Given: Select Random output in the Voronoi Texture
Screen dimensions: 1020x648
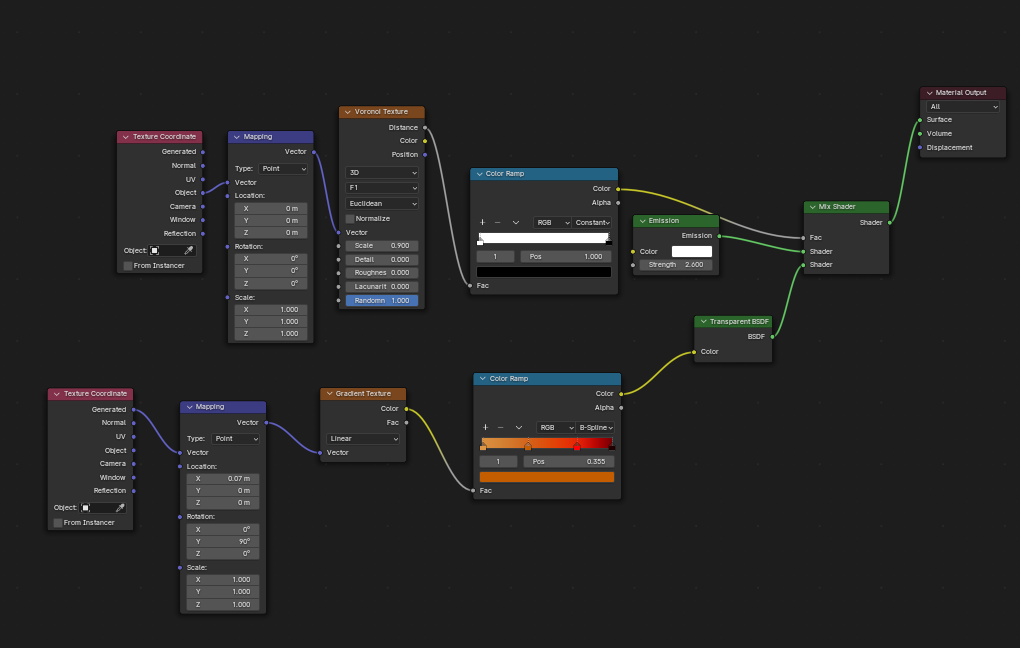Looking at the screenshot, I should [x=380, y=300].
